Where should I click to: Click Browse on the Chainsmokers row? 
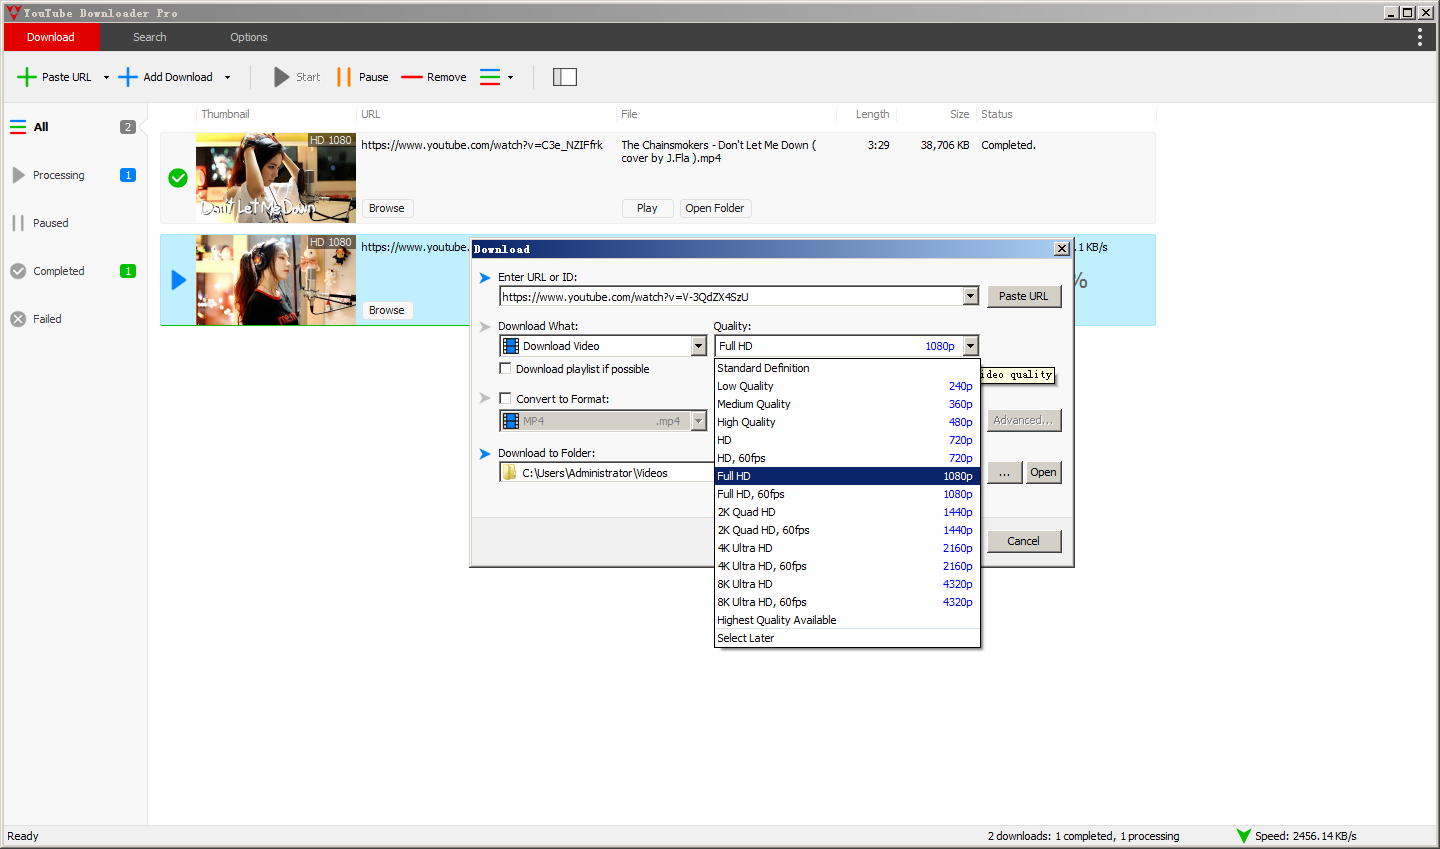click(x=387, y=208)
